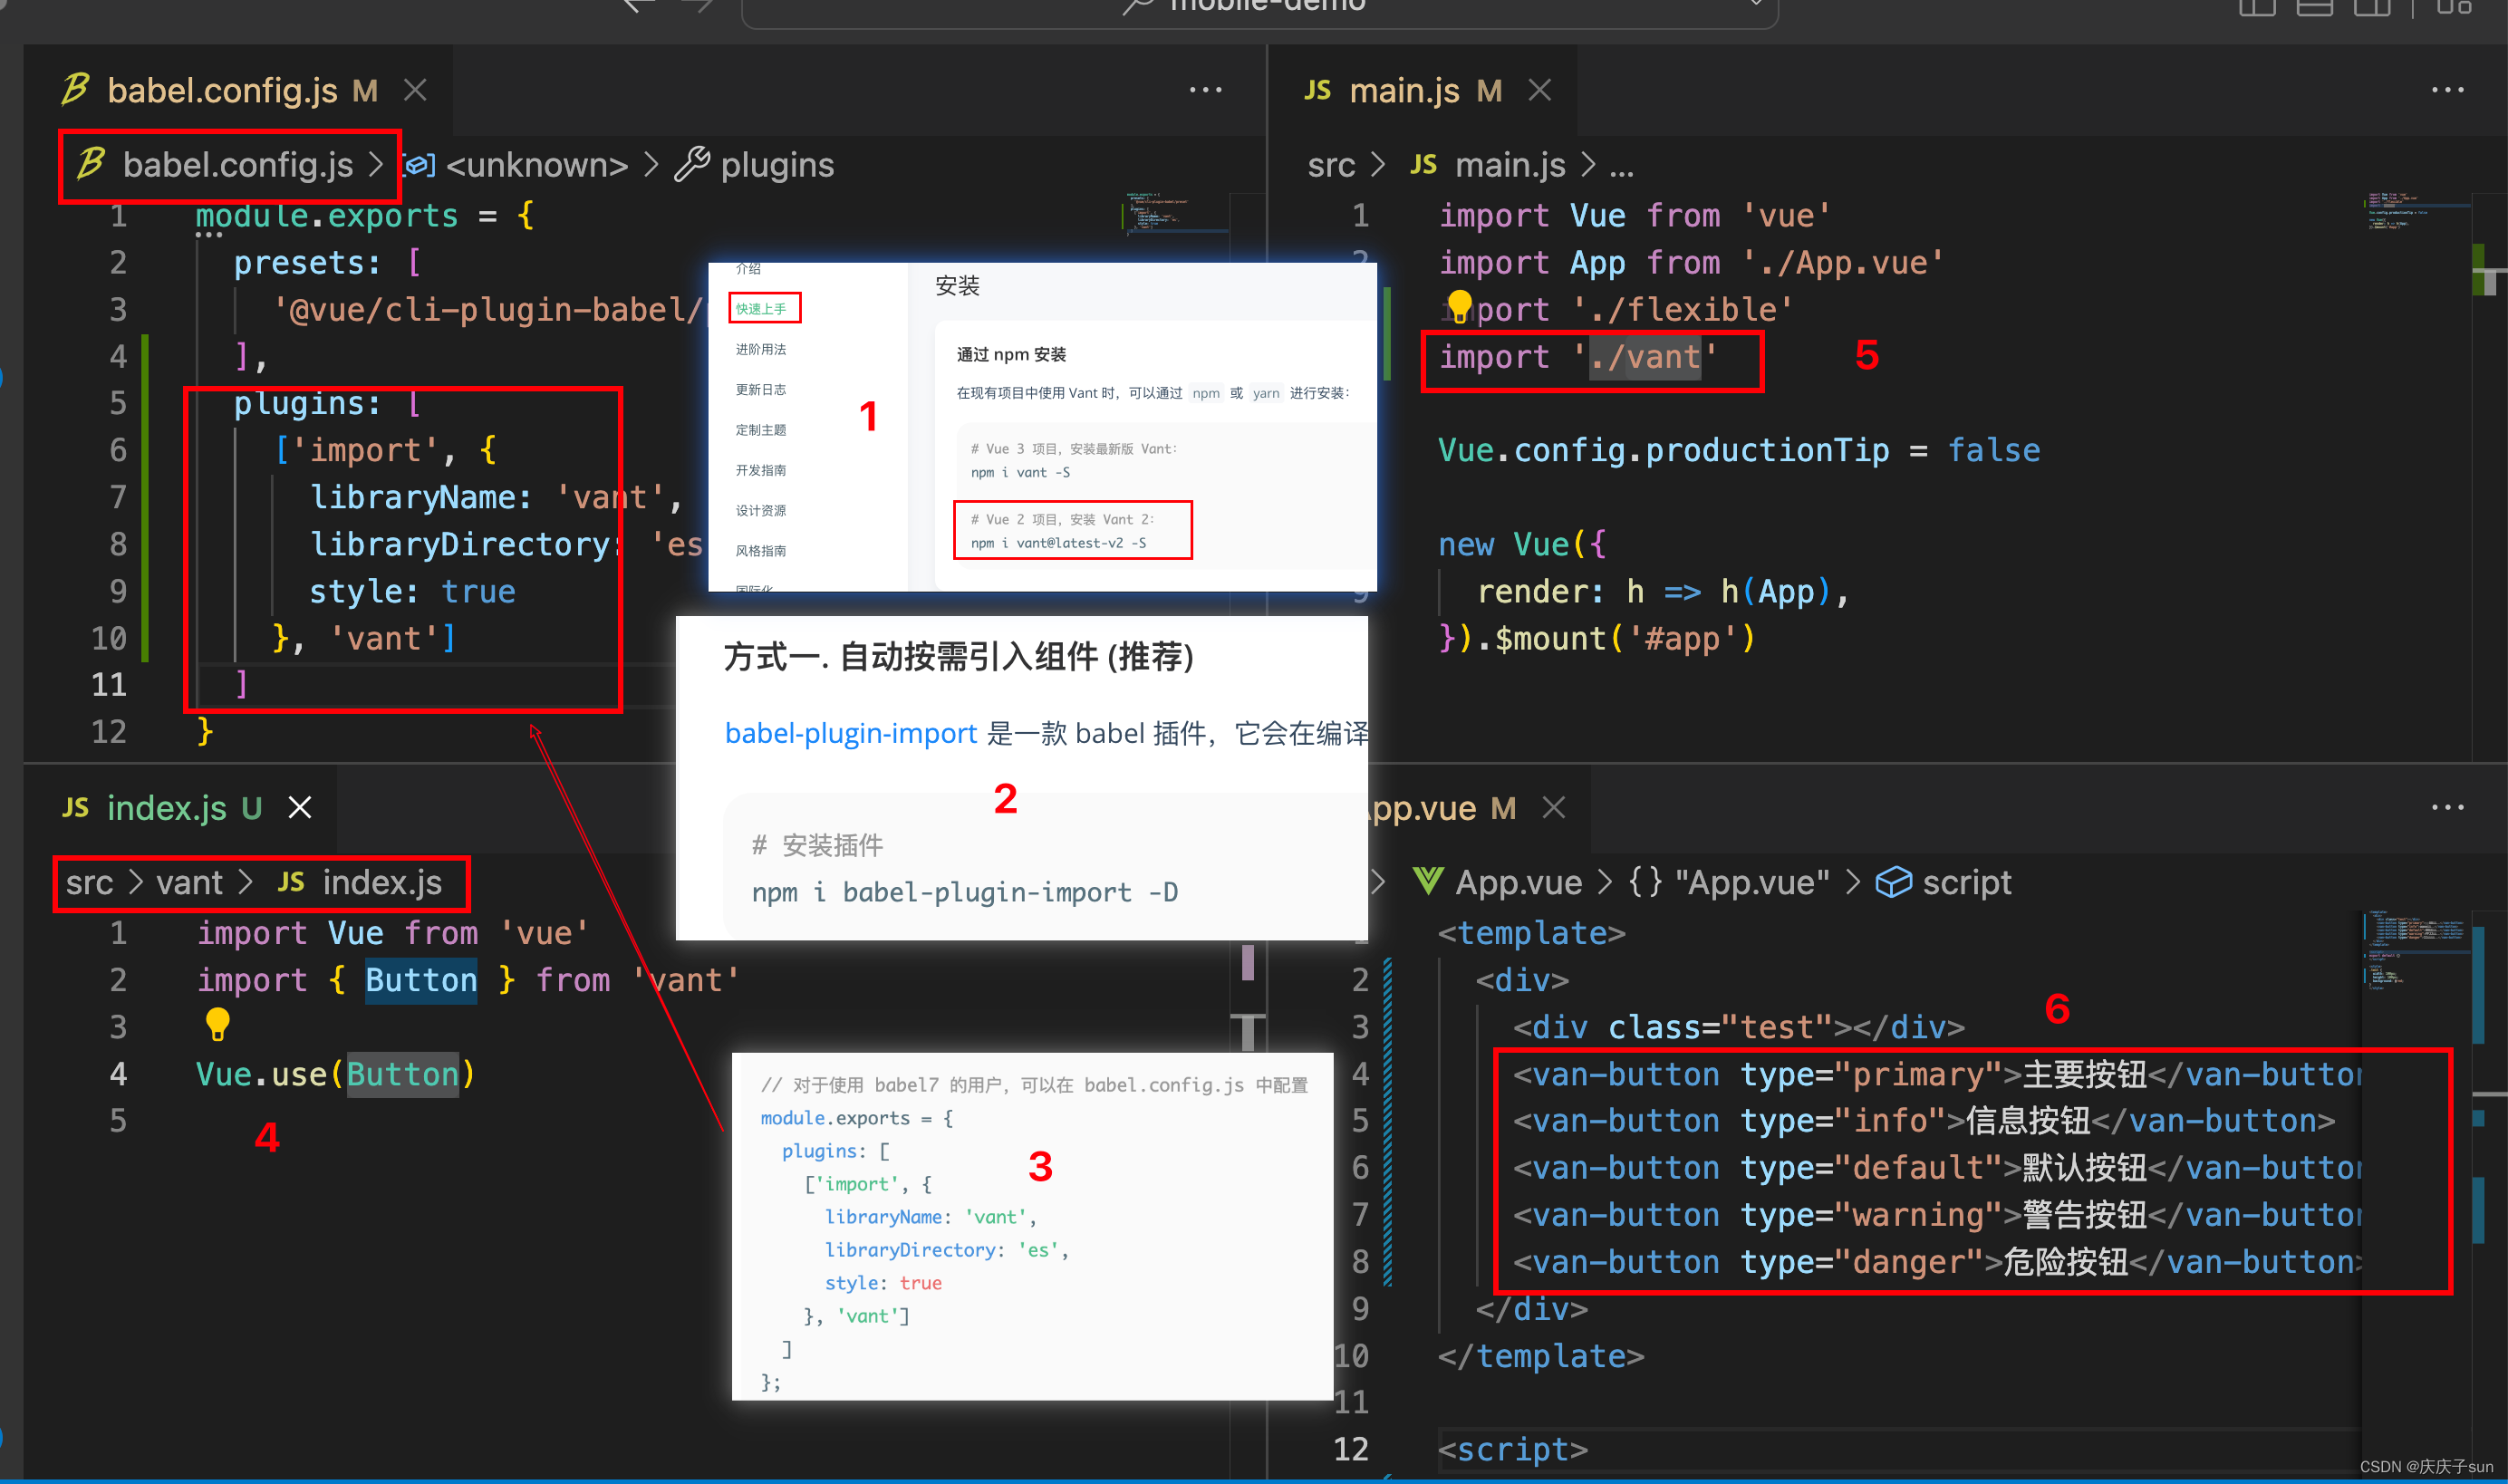Open customize layout icon
Image resolution: width=2508 pixels, height=1484 pixels.
coord(2452,7)
